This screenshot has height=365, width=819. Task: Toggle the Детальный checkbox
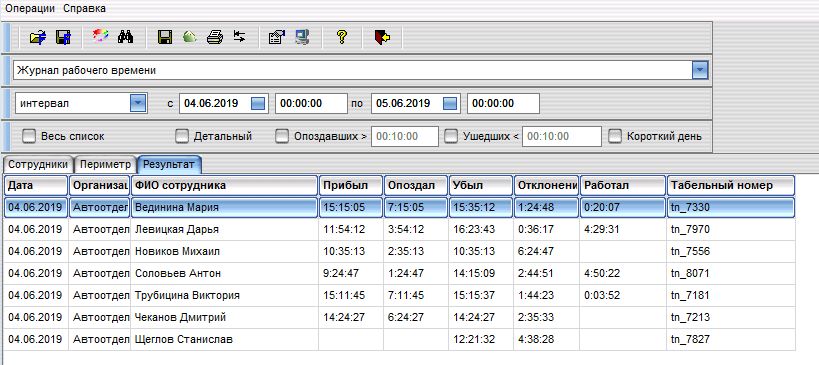182,136
